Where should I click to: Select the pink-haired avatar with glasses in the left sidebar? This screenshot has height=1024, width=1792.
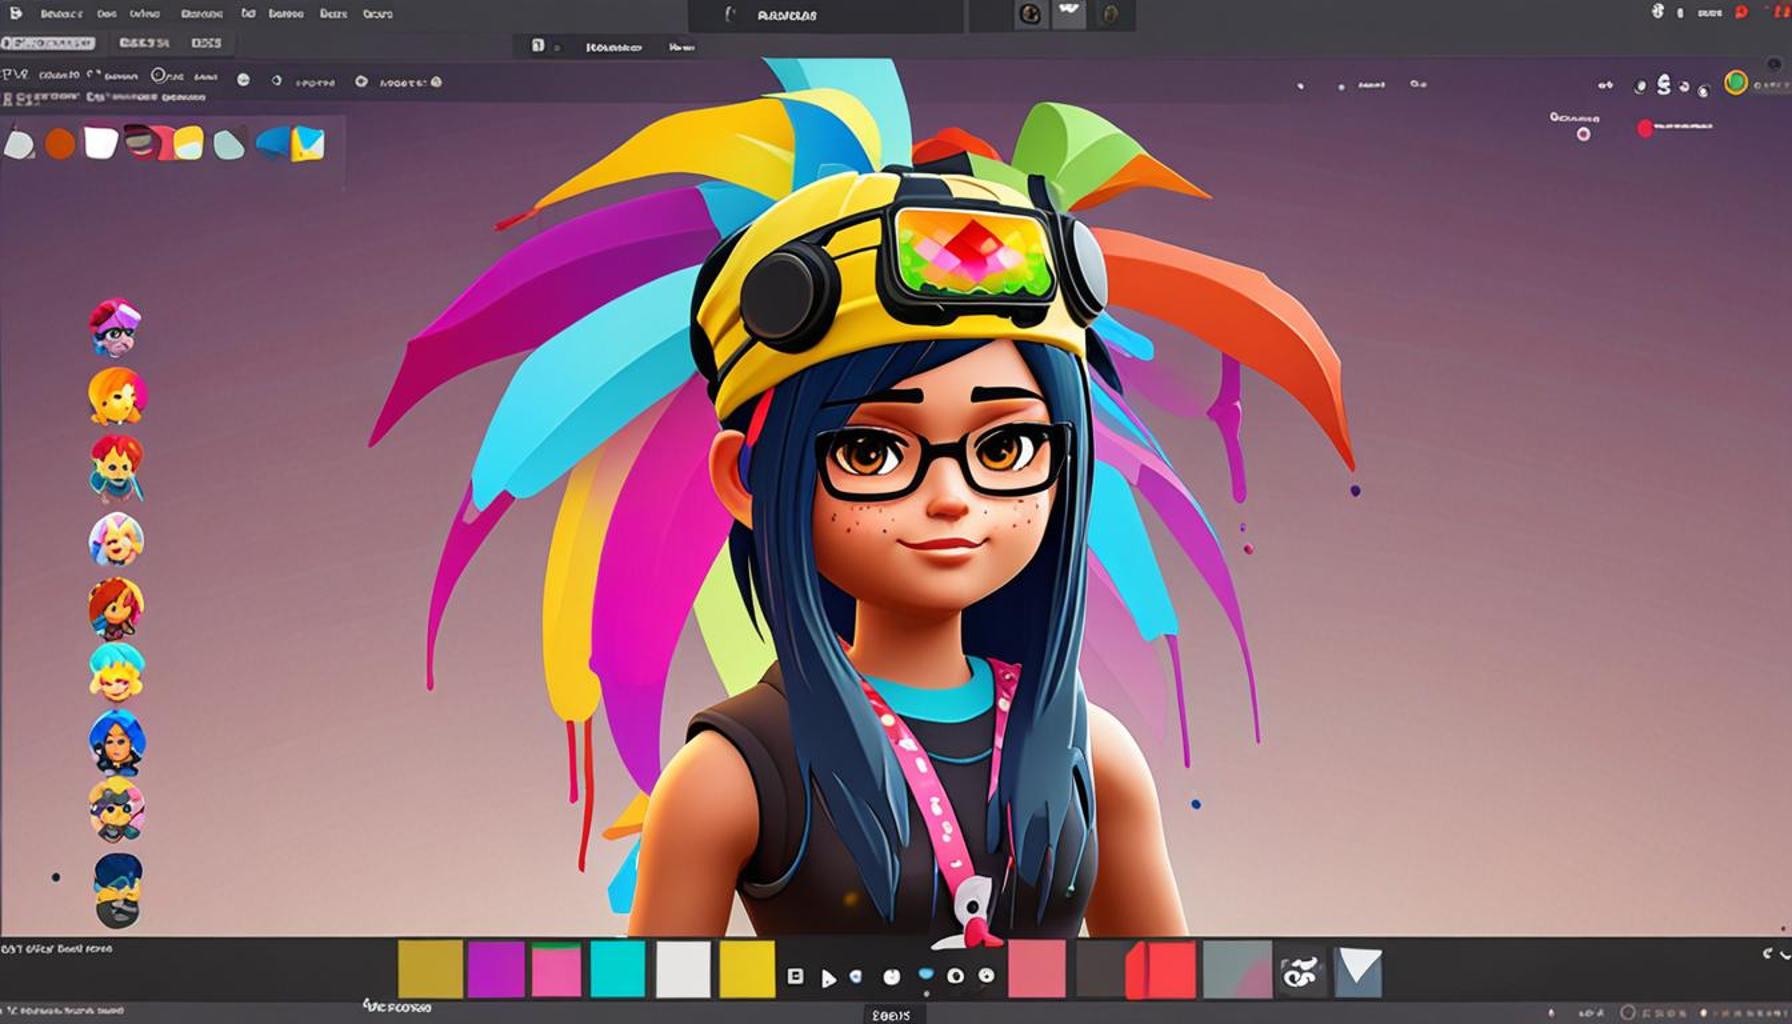(x=115, y=327)
